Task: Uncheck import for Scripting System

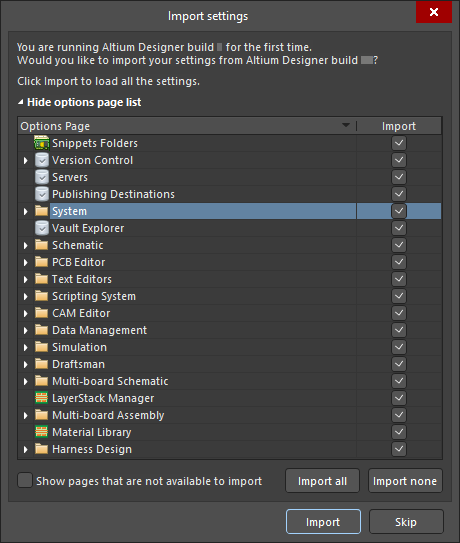Action: coord(399,295)
